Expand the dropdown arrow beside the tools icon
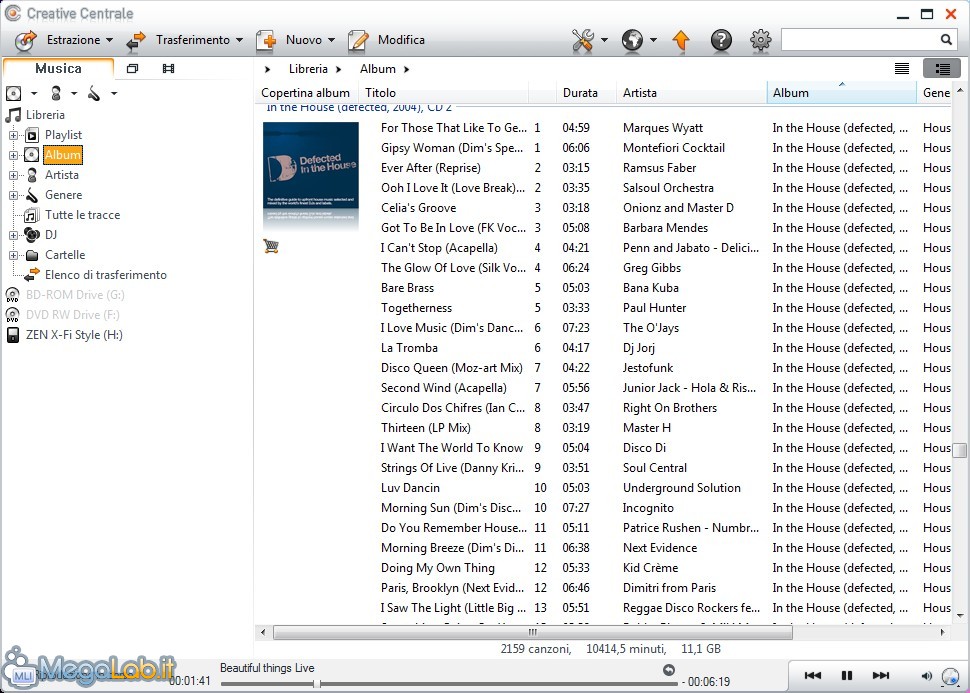 [604, 40]
